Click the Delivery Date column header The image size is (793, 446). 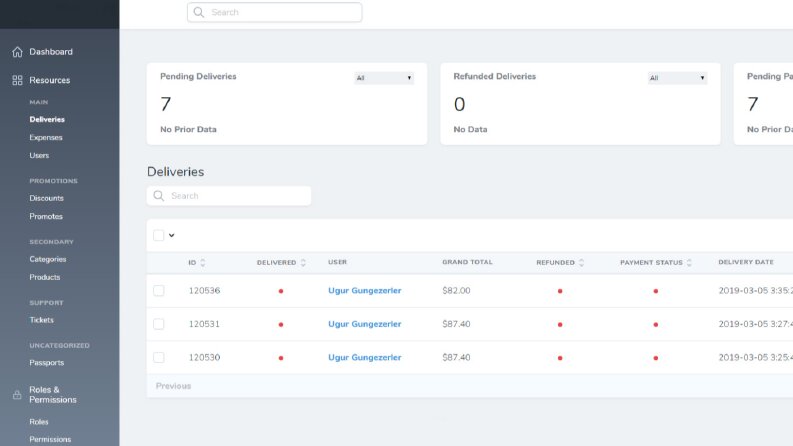pos(746,262)
